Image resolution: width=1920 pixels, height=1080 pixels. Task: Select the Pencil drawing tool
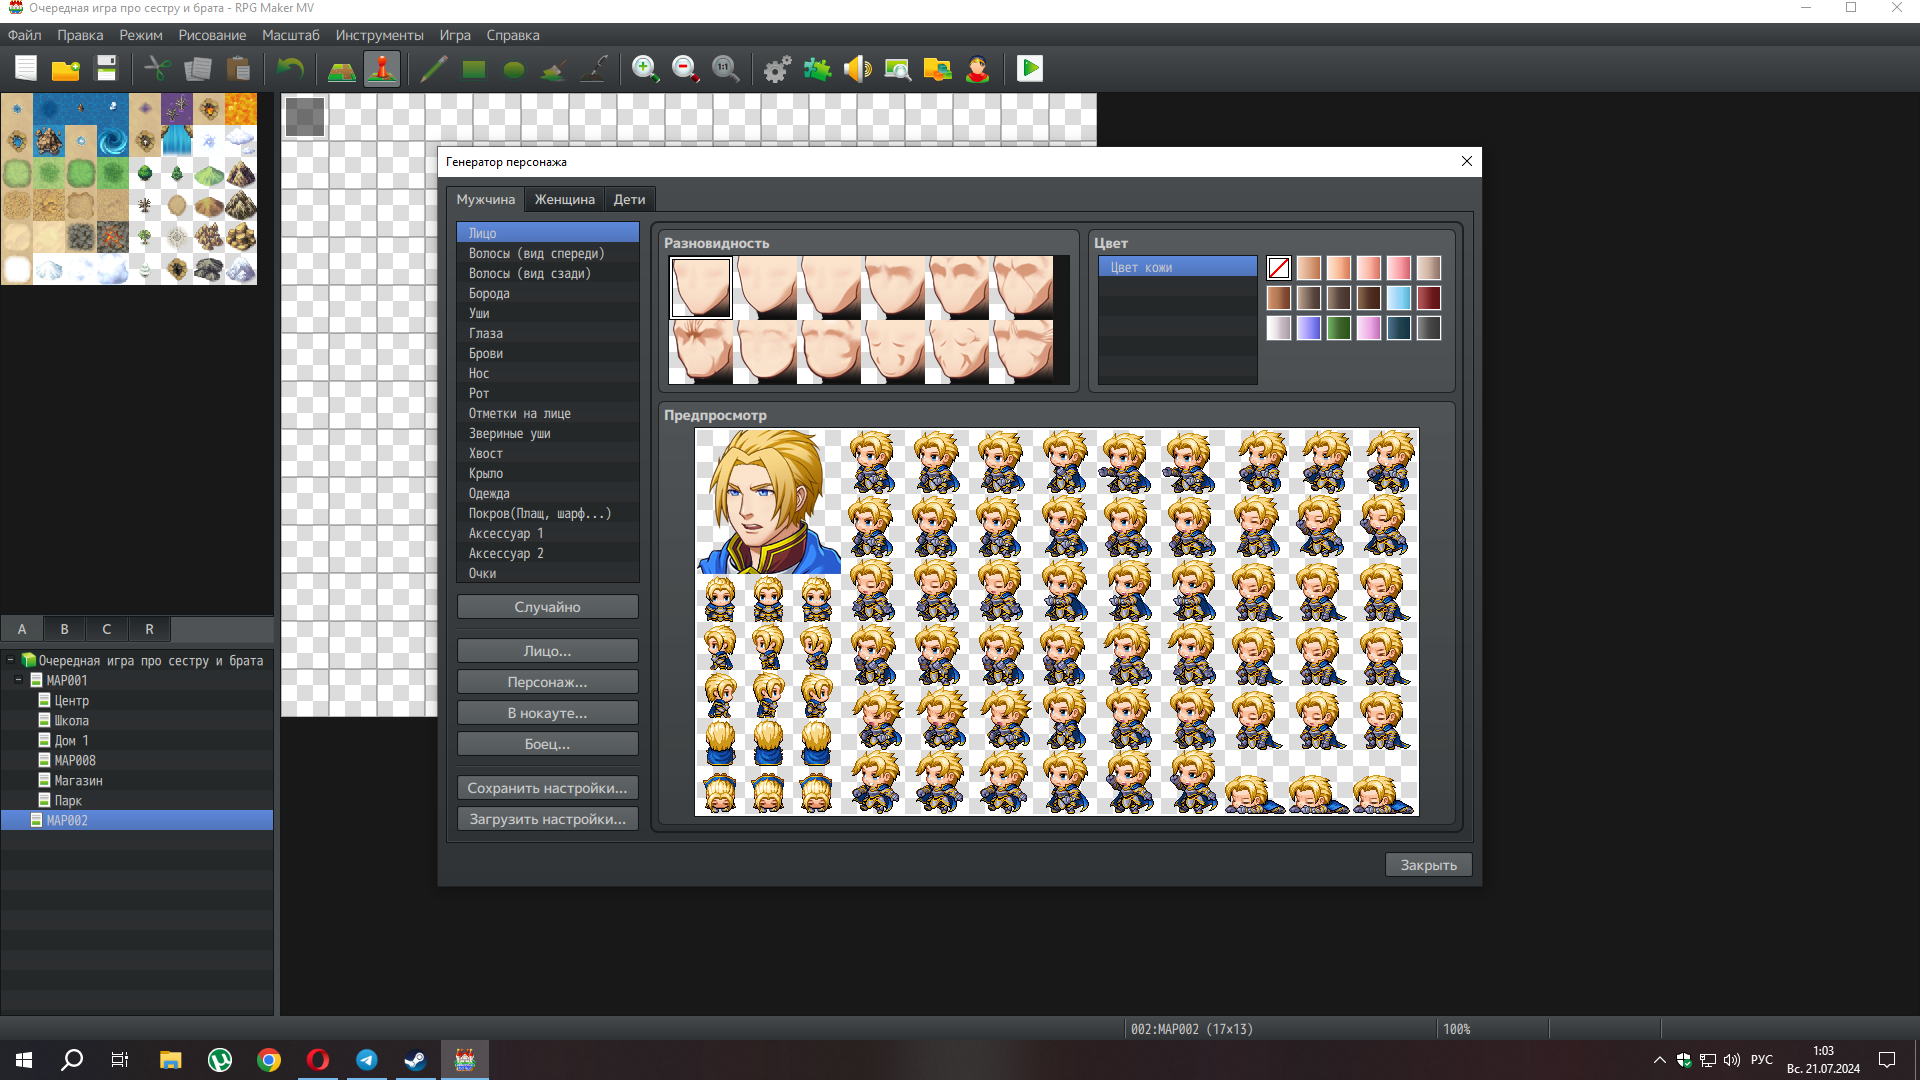[x=433, y=69]
